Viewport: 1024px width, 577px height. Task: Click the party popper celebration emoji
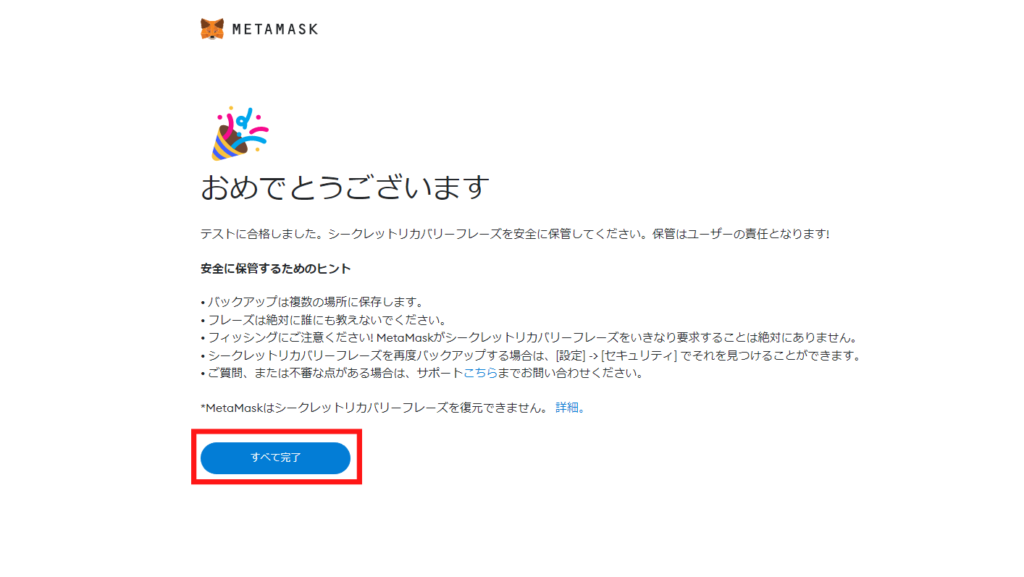pos(240,133)
